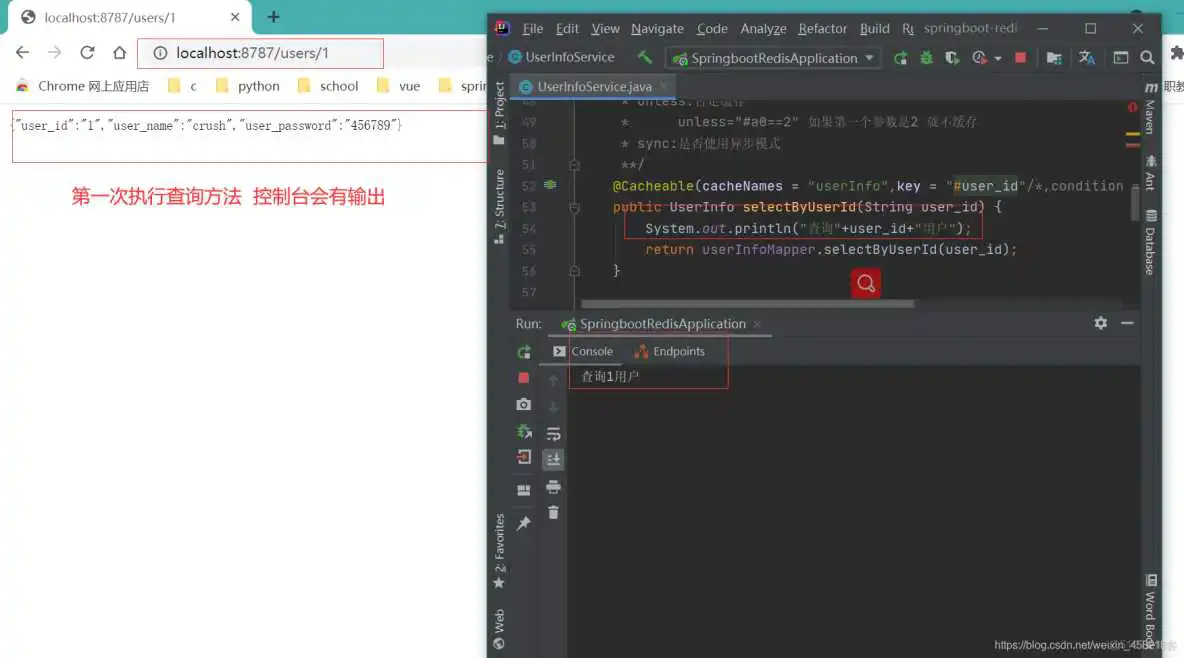Toggle soft-wrap in the console

pyautogui.click(x=553, y=432)
